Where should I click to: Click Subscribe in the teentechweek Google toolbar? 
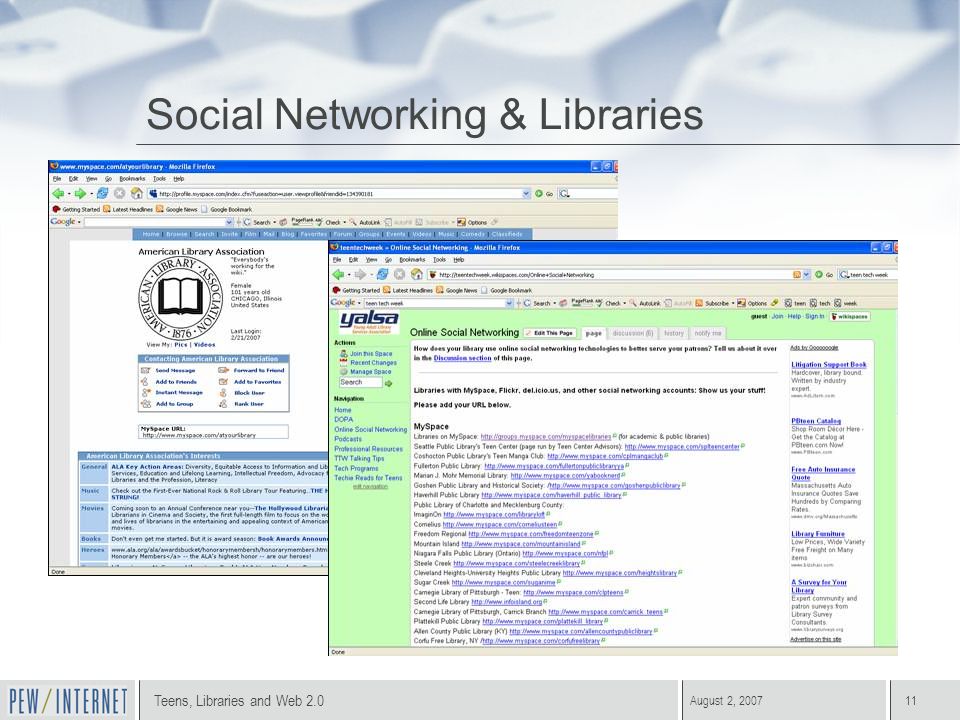click(712, 303)
